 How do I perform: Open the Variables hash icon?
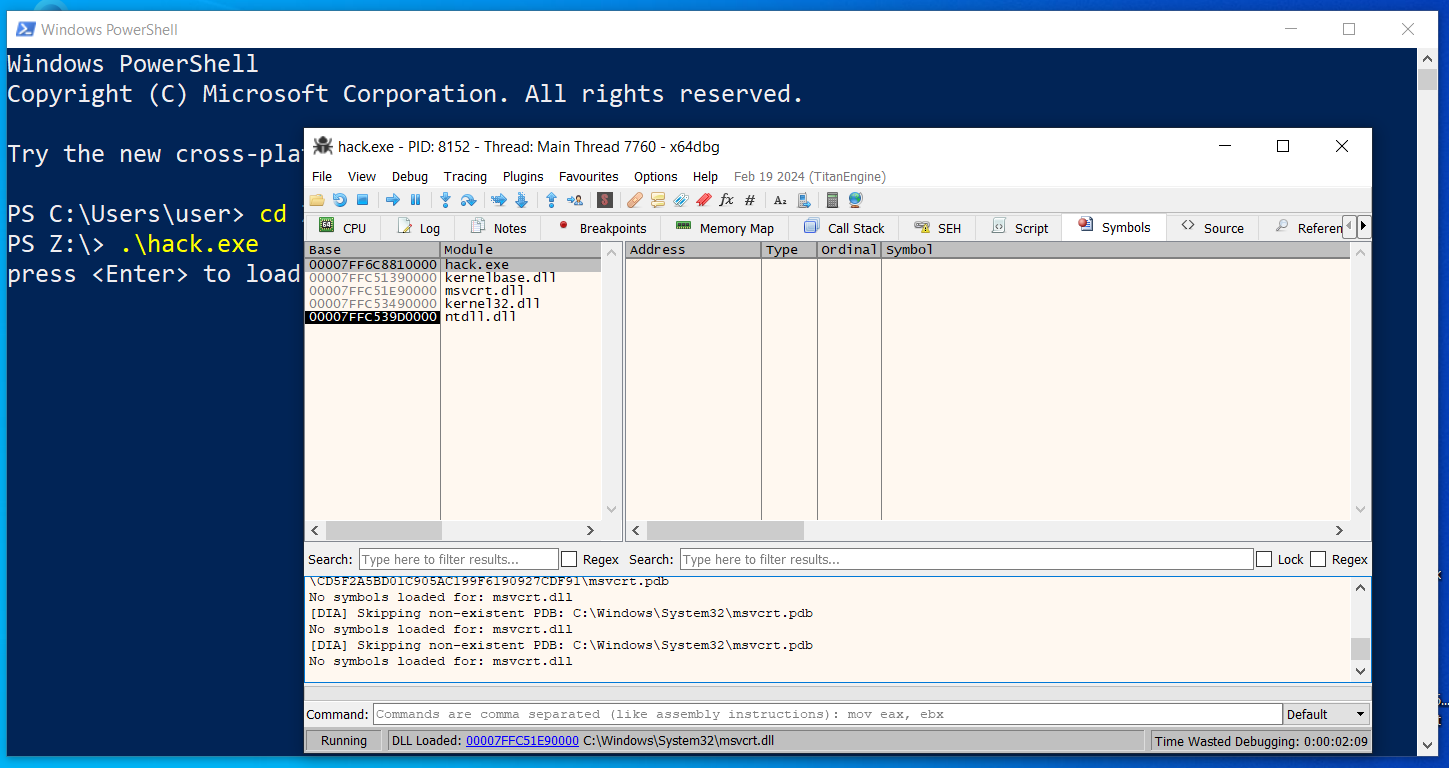pos(749,200)
